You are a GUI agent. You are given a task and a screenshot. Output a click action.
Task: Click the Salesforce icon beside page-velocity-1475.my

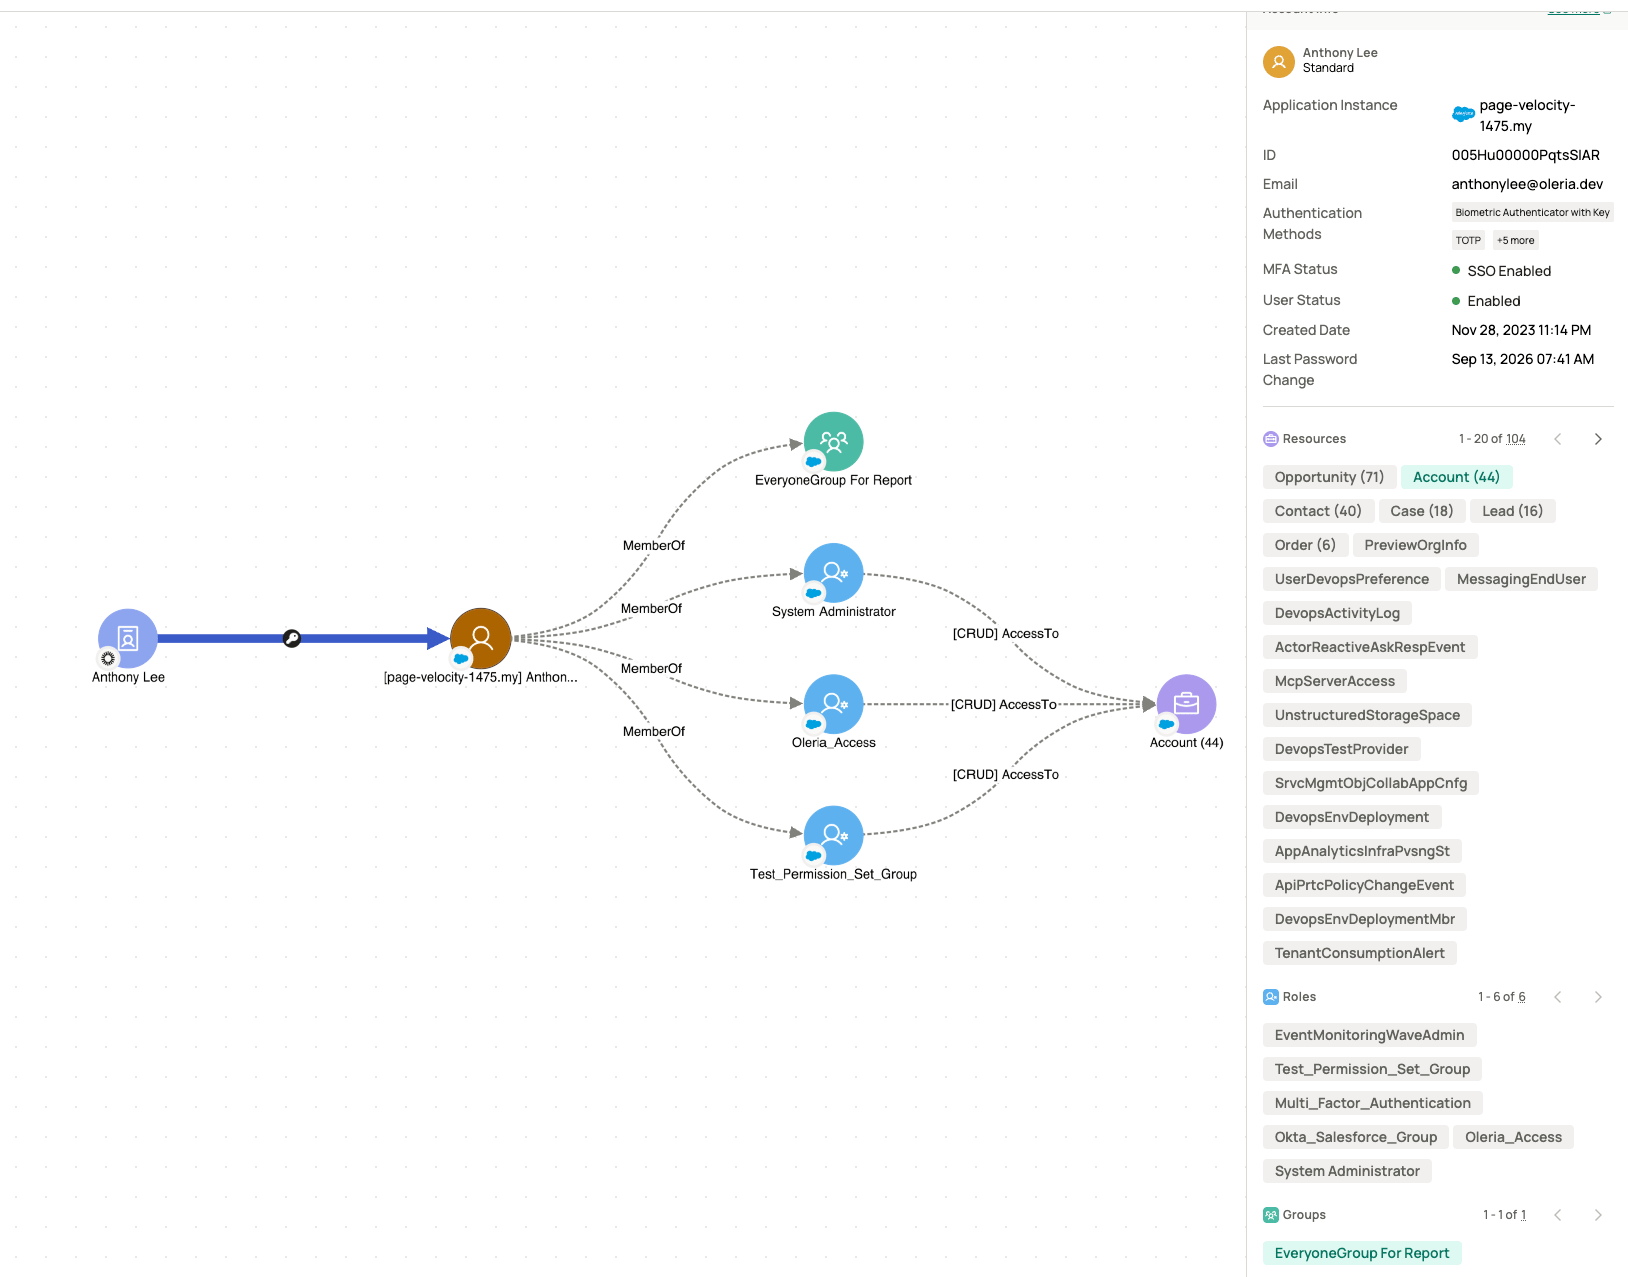1463,114
